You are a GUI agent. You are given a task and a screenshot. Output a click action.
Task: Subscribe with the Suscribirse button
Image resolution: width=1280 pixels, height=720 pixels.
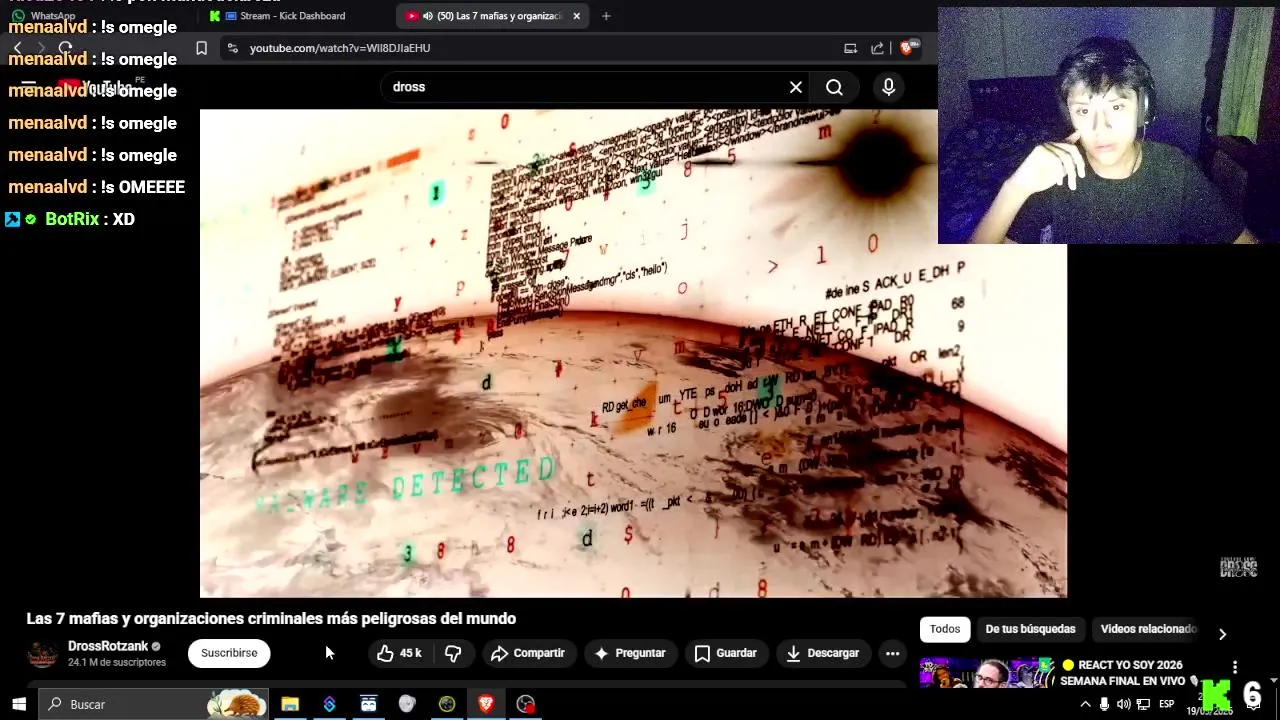tap(229, 653)
